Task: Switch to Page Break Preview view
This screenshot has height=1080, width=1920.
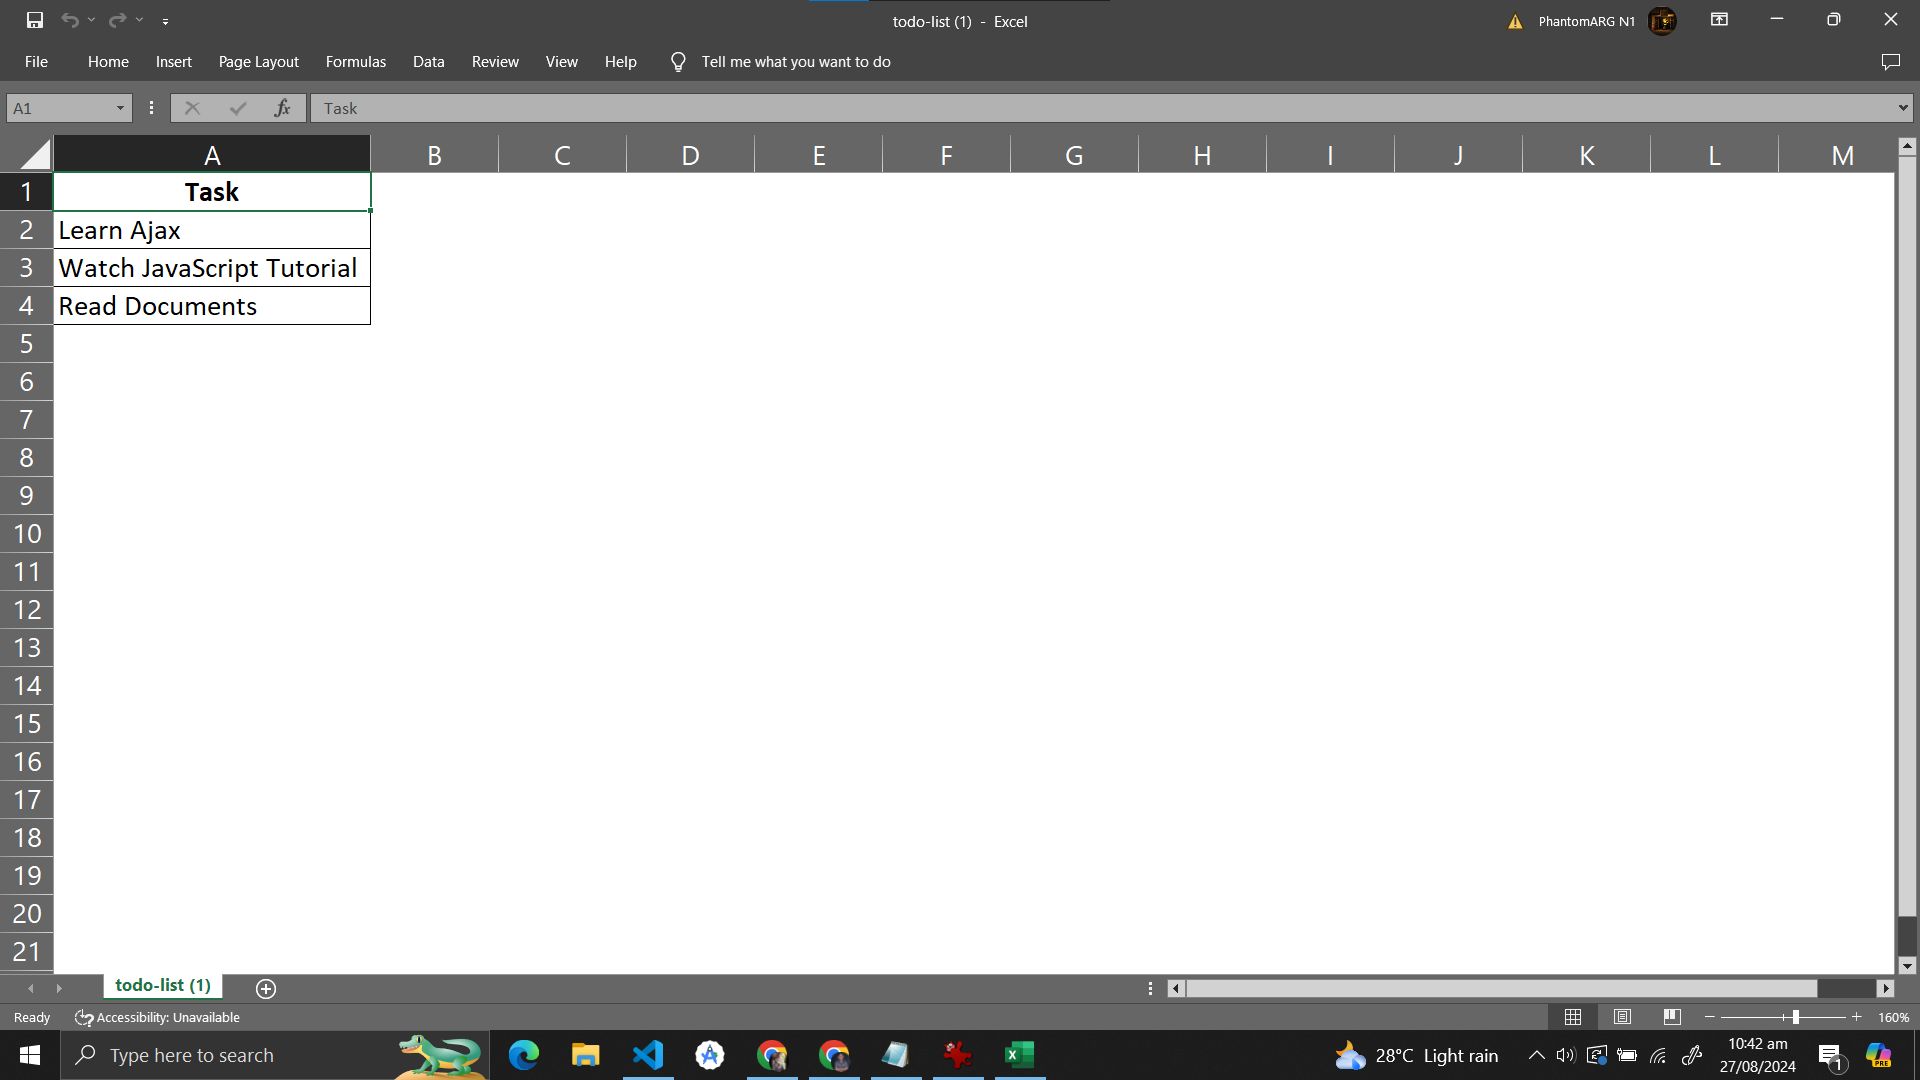Action: [1672, 1017]
